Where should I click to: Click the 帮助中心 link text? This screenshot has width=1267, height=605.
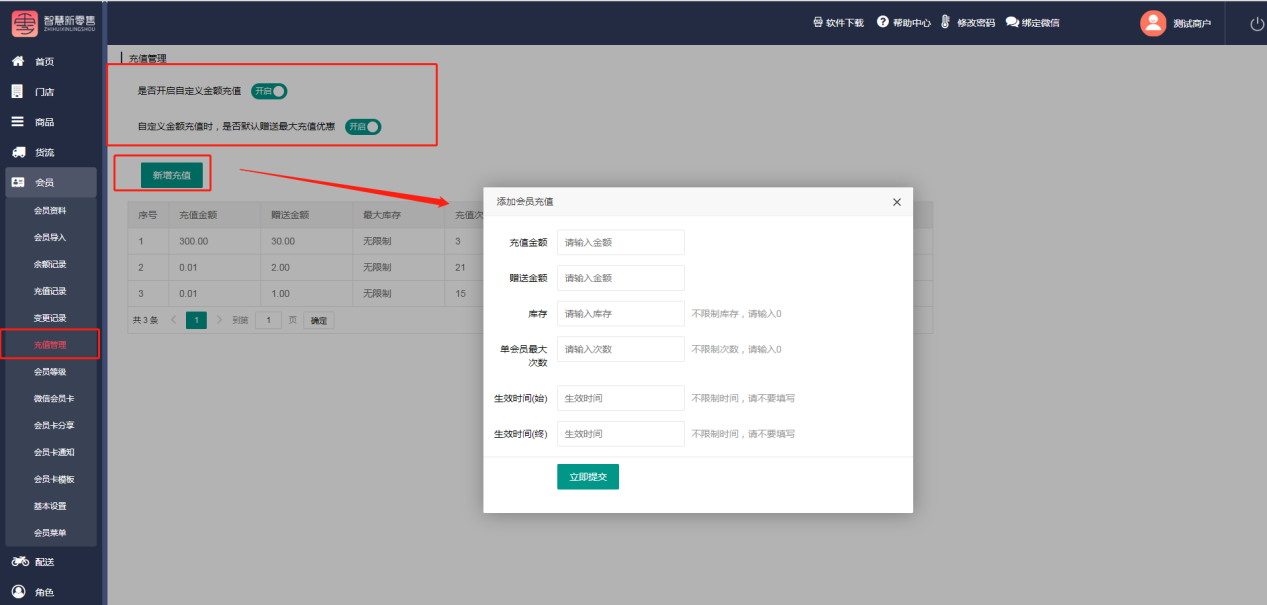(x=912, y=23)
